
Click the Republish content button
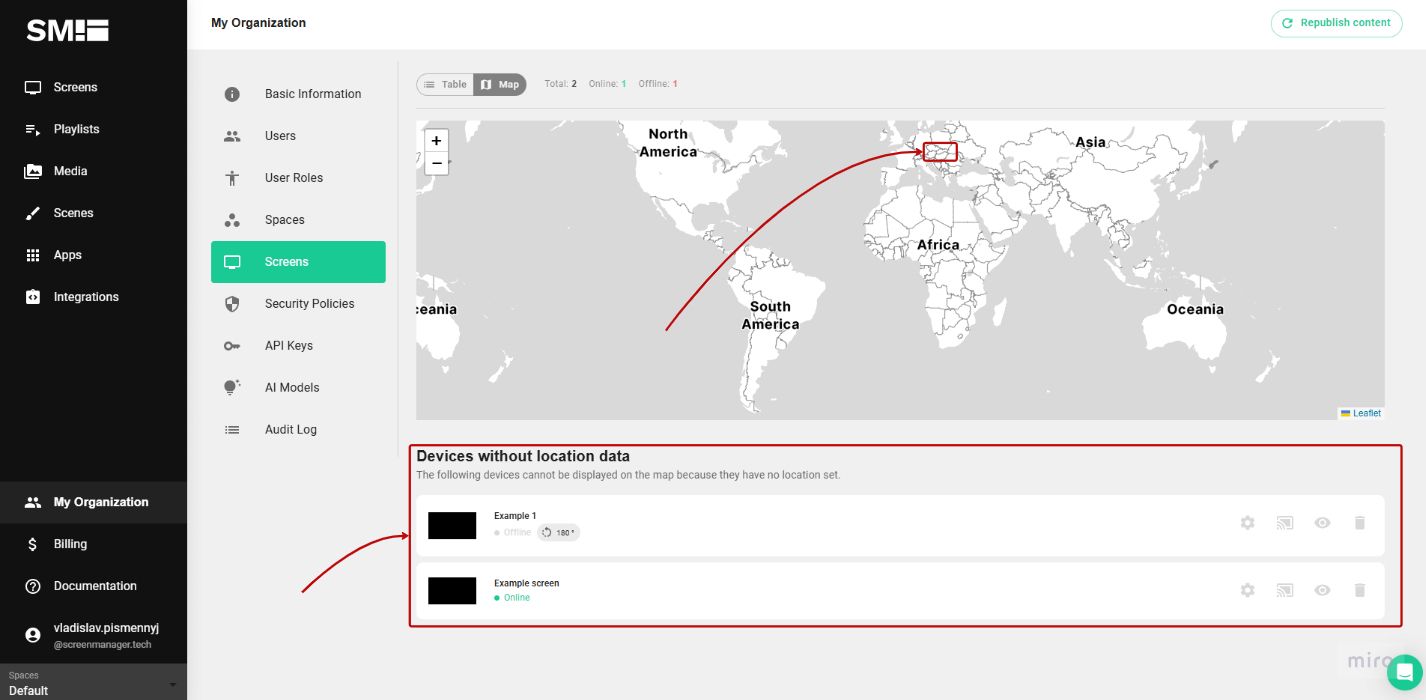point(1336,23)
